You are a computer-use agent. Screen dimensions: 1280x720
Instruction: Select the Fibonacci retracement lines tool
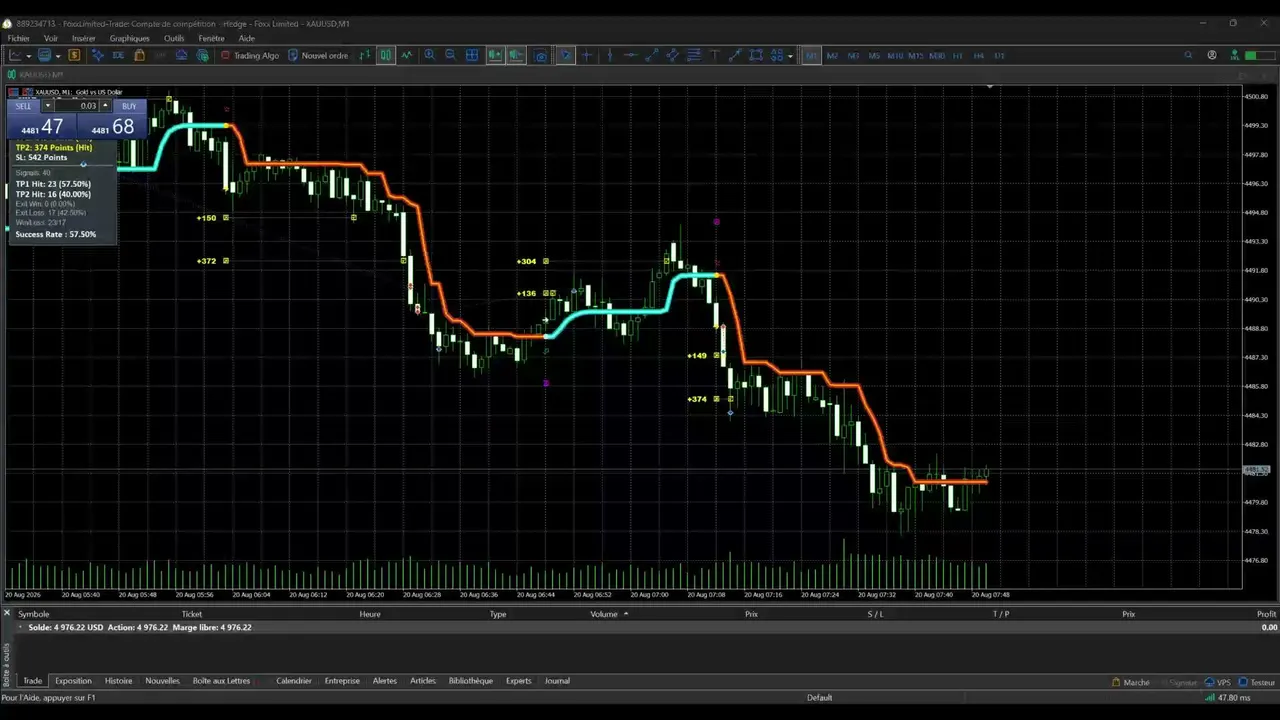click(694, 55)
